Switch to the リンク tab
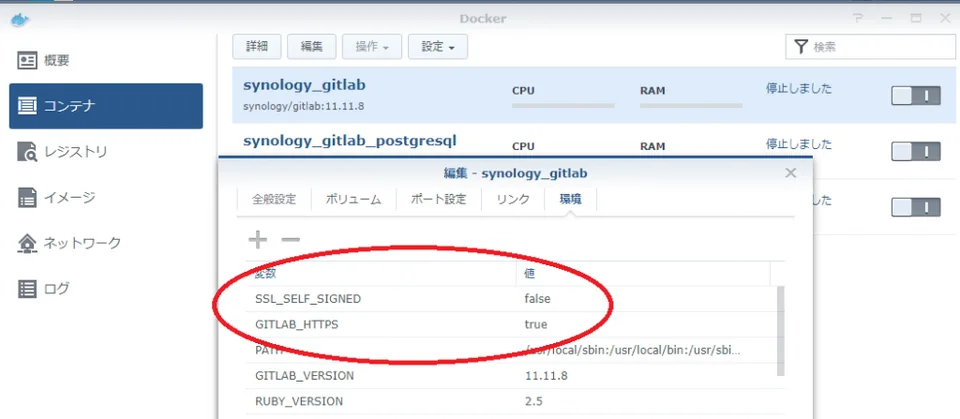This screenshot has width=960, height=419. pyautogui.click(x=513, y=200)
